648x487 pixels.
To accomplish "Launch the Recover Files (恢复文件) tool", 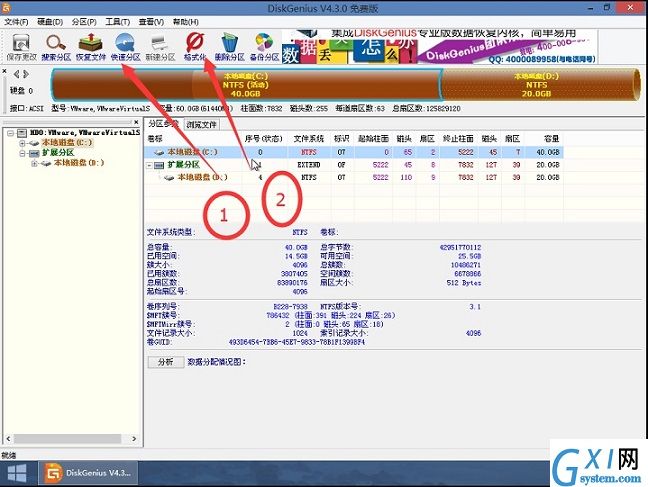I will (91, 48).
